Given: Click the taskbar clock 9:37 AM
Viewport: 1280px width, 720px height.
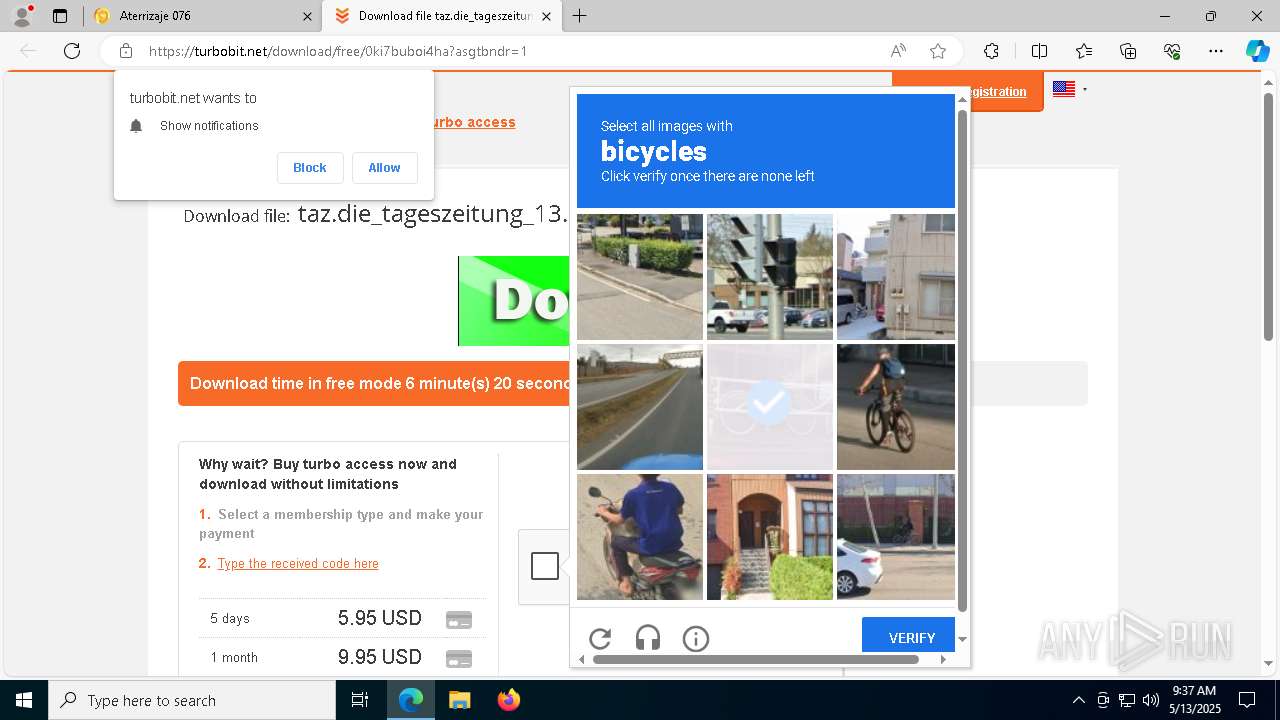Looking at the screenshot, I should pyautogui.click(x=1194, y=691).
